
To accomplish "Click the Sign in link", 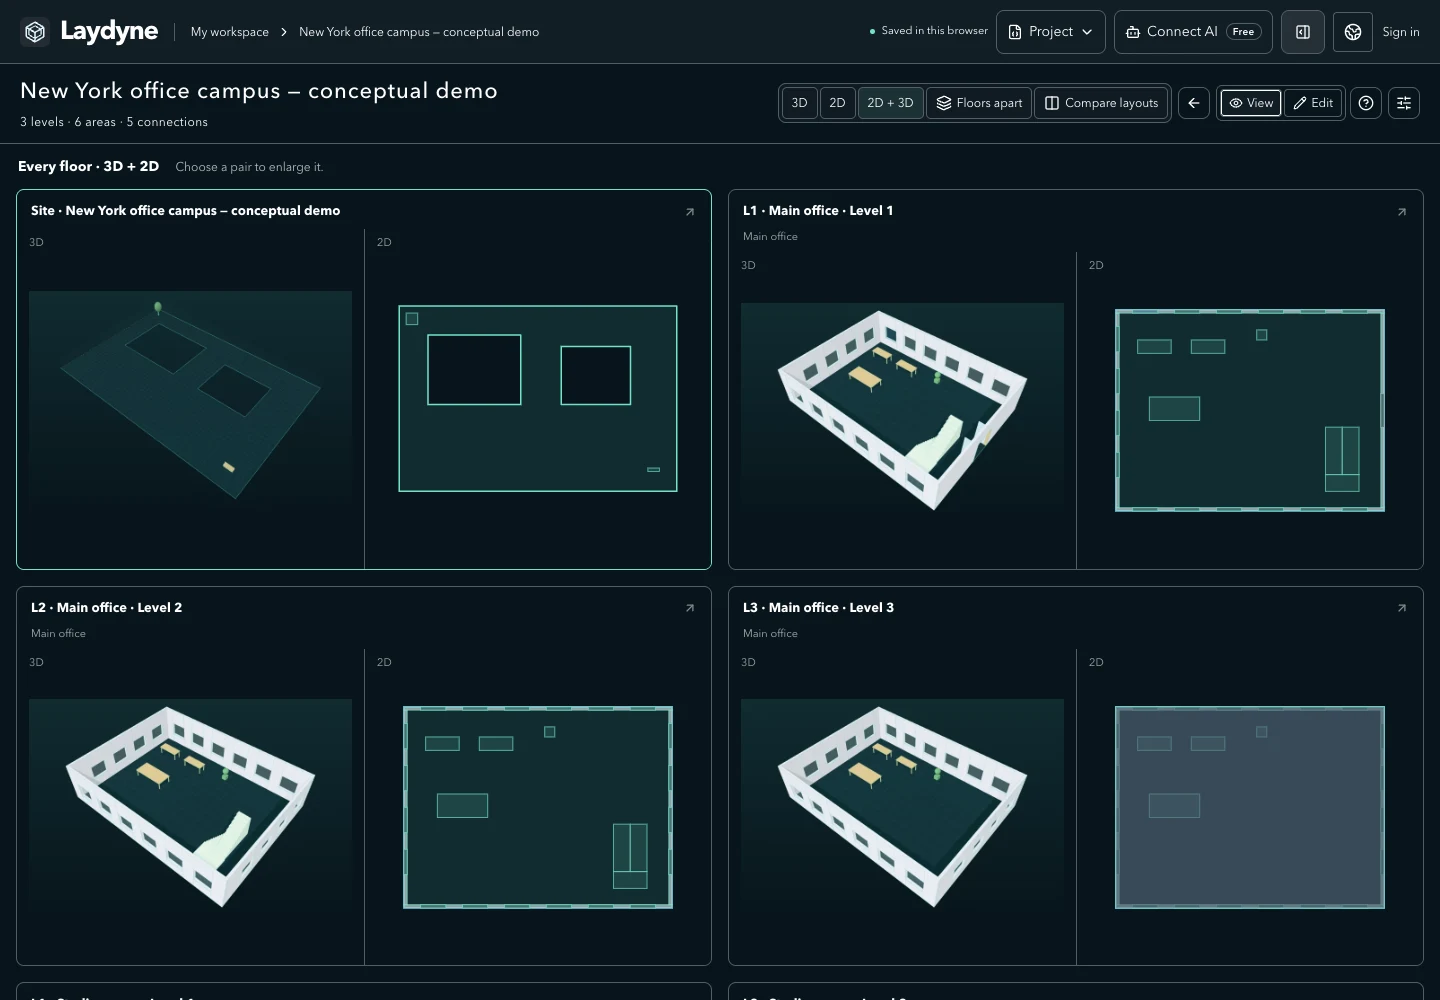I will pyautogui.click(x=1401, y=32).
